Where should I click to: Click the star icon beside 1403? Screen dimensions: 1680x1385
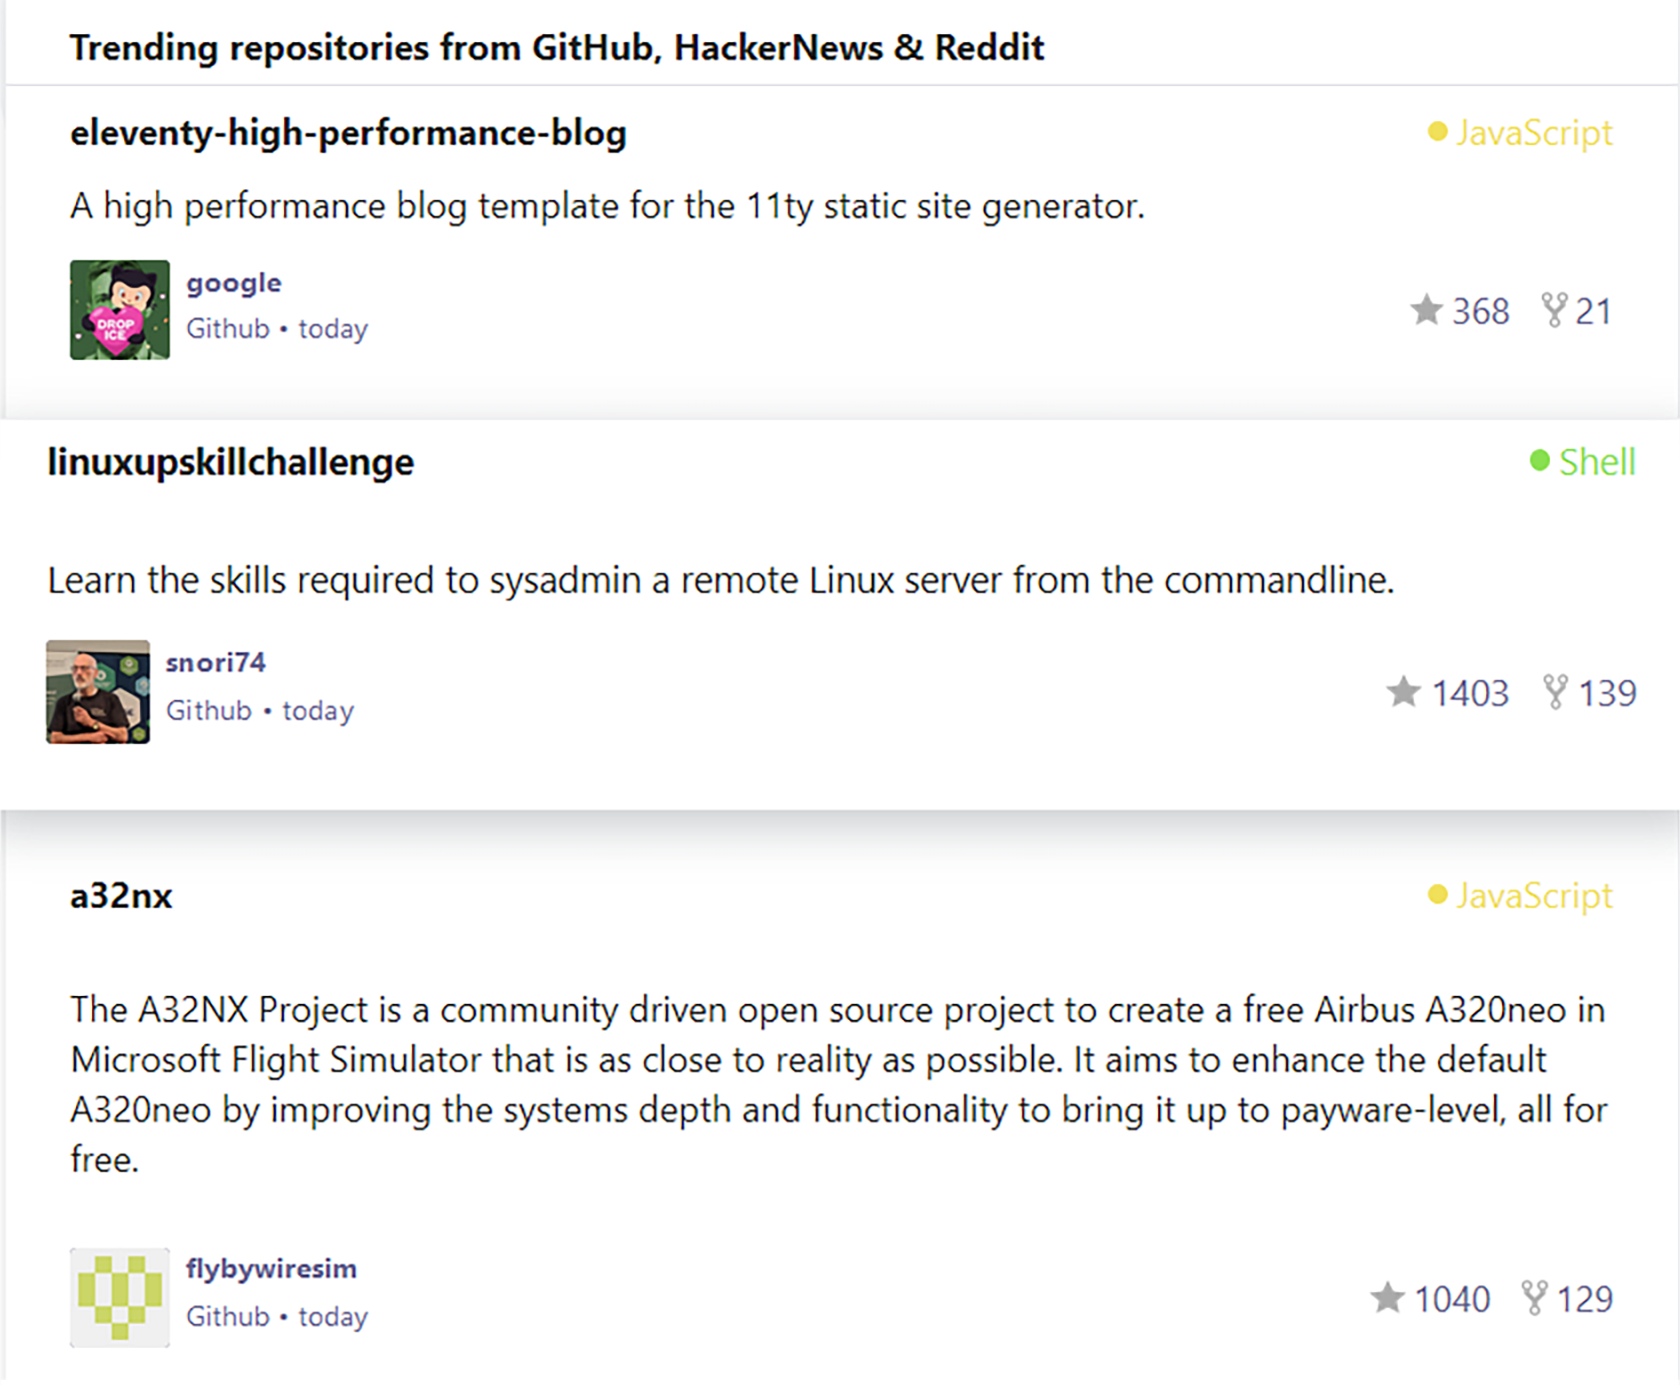click(x=1403, y=692)
